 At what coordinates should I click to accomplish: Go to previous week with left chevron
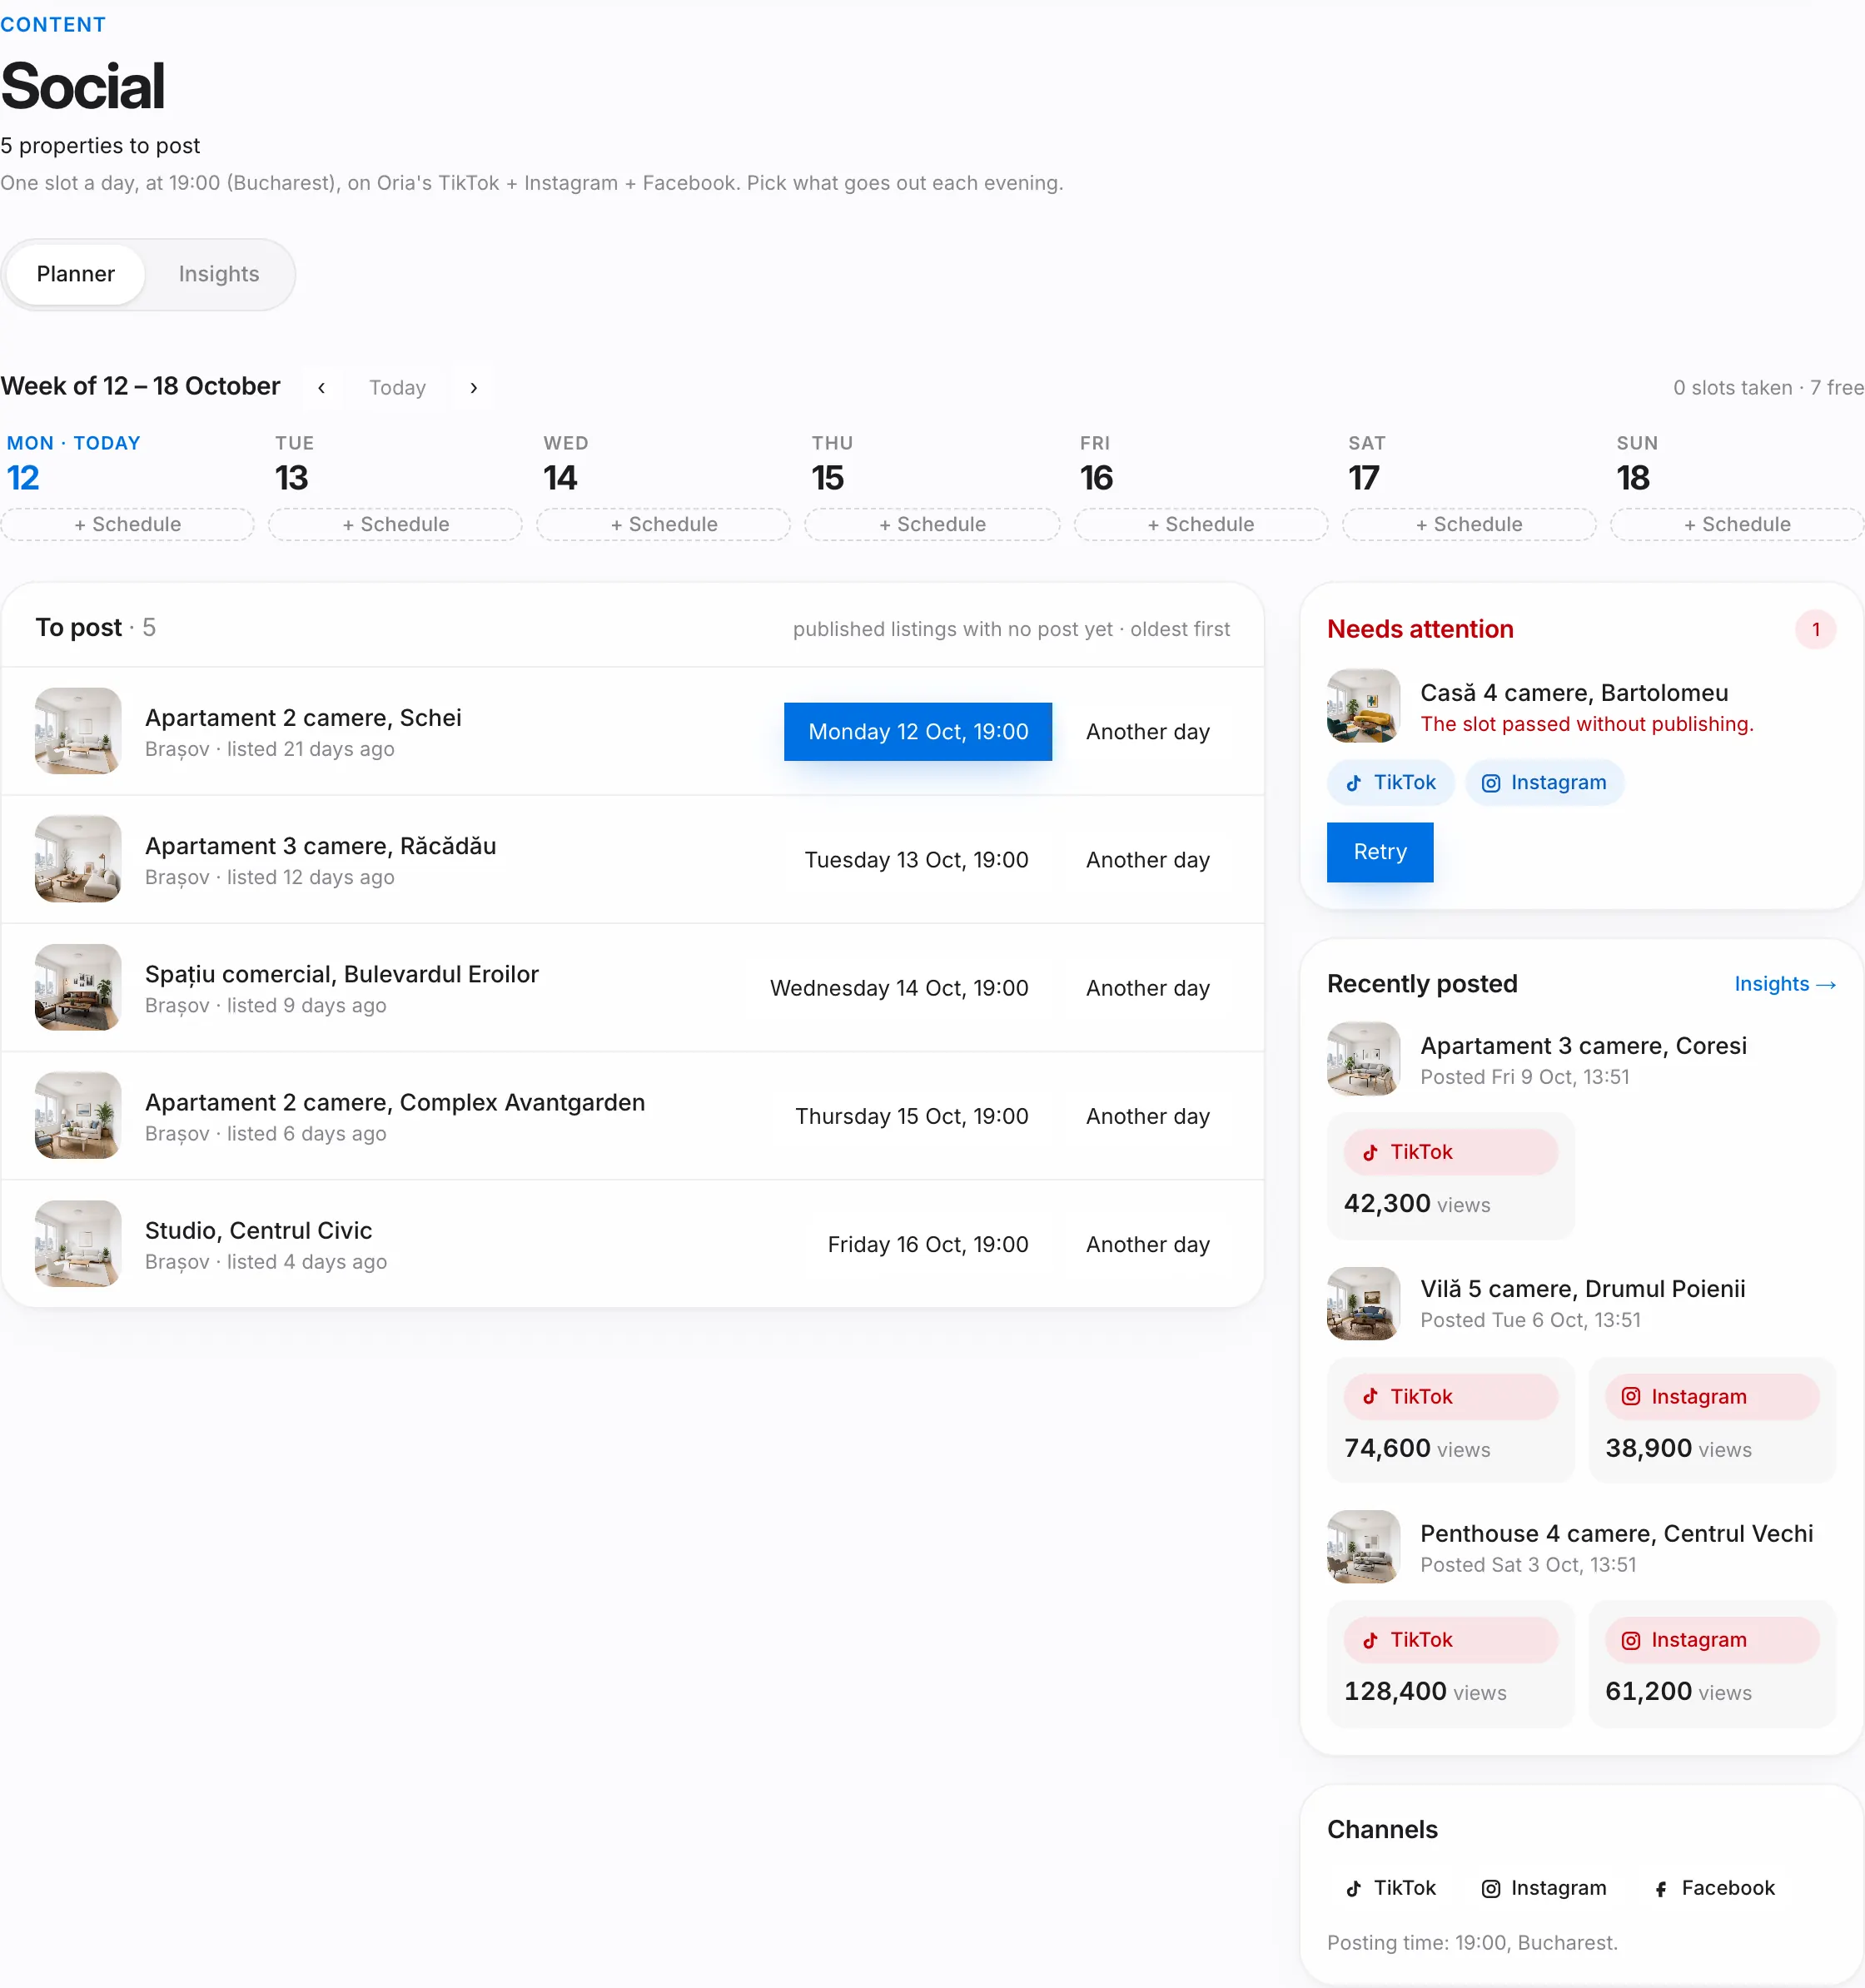click(321, 387)
